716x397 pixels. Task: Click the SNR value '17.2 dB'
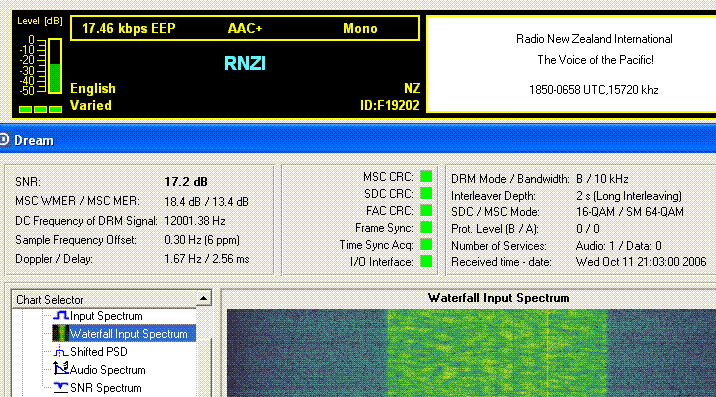click(186, 182)
